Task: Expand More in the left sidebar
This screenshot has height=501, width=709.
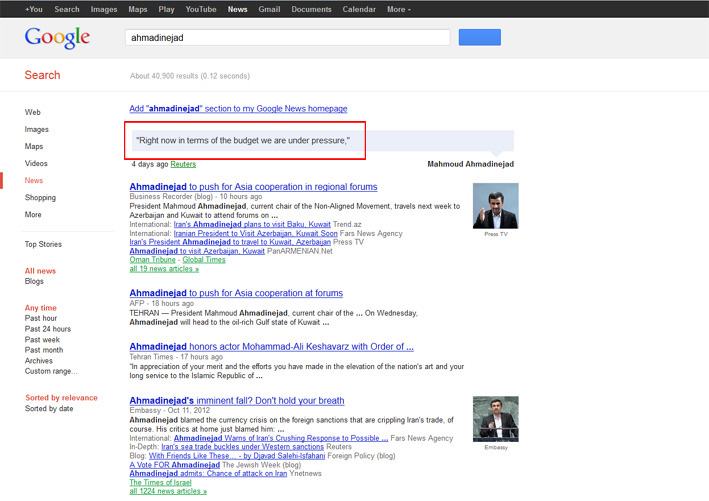Action: (33, 214)
